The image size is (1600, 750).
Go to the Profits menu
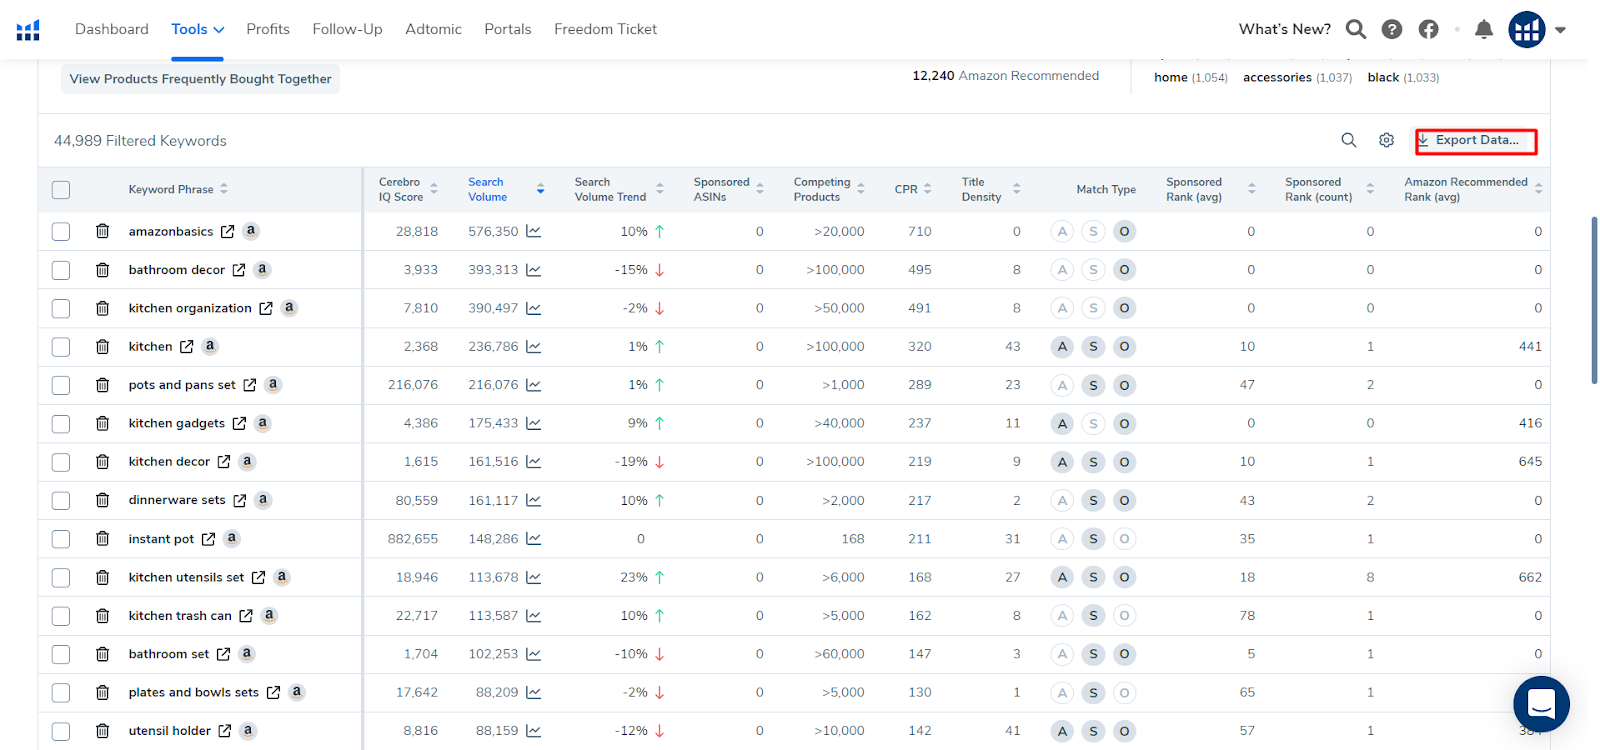pos(268,30)
